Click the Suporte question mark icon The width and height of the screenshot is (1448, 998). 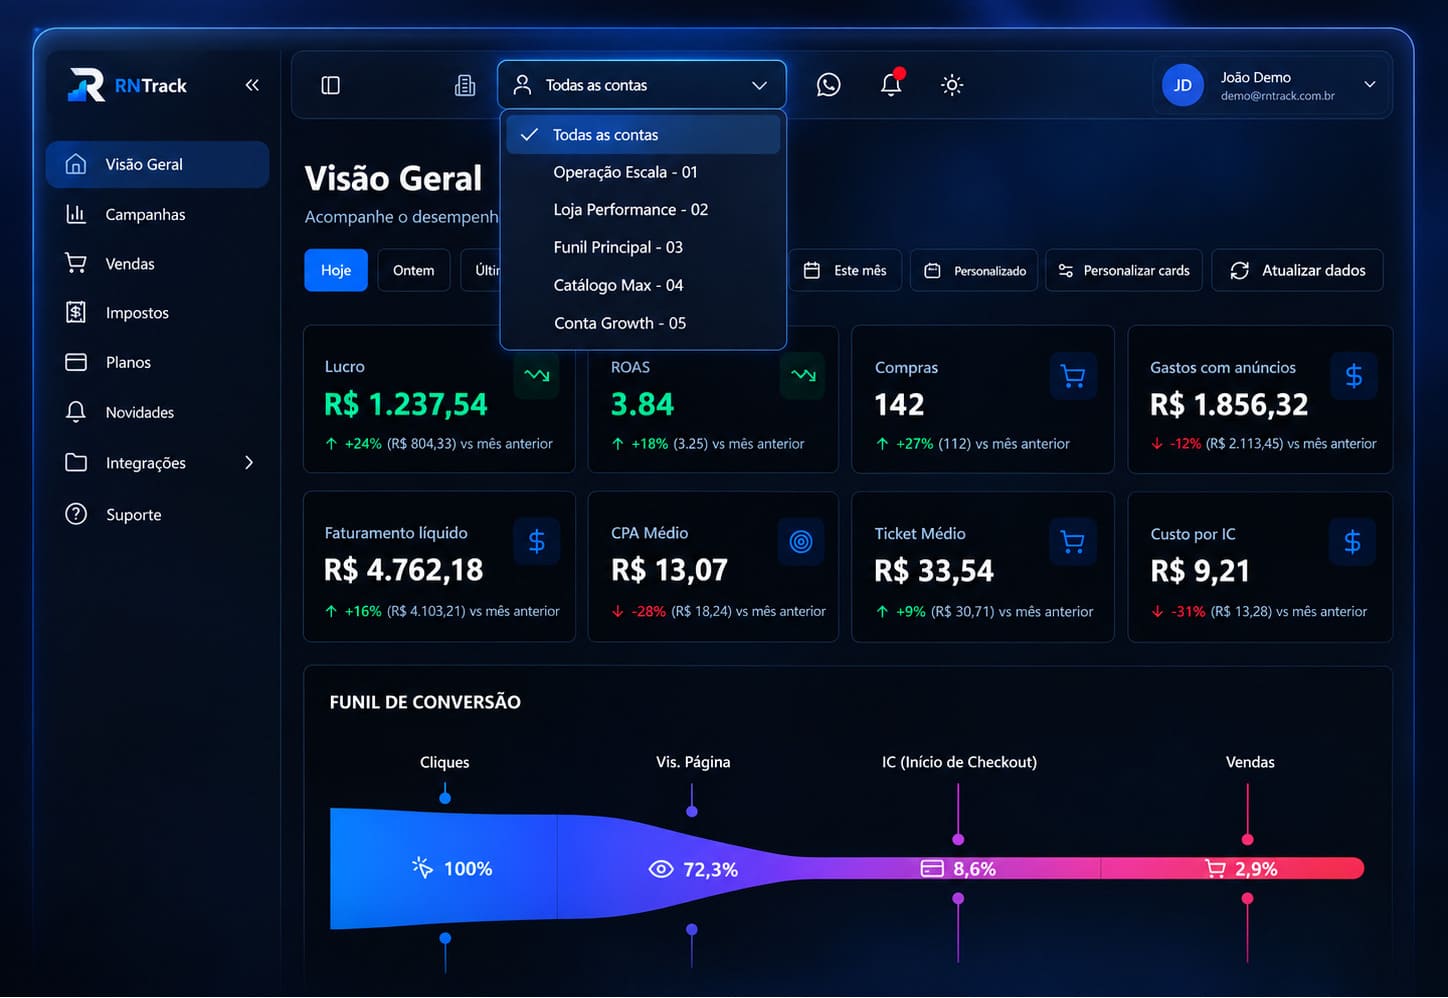tap(76, 514)
